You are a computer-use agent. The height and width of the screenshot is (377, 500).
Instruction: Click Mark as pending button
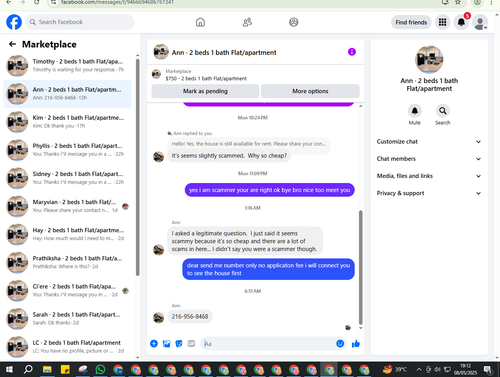(x=205, y=91)
